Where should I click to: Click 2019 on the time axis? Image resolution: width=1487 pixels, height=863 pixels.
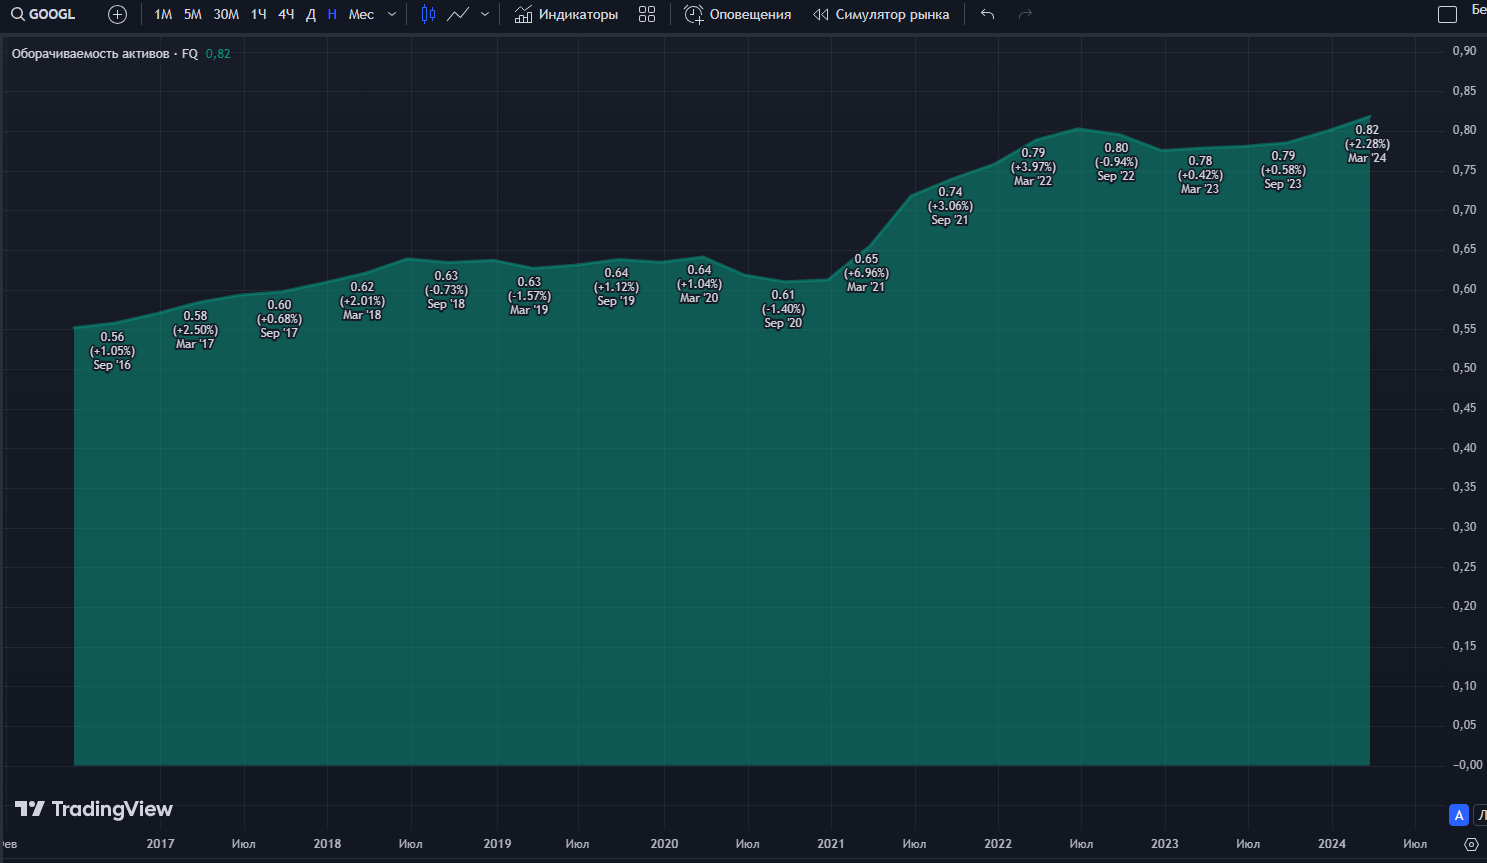click(x=497, y=844)
